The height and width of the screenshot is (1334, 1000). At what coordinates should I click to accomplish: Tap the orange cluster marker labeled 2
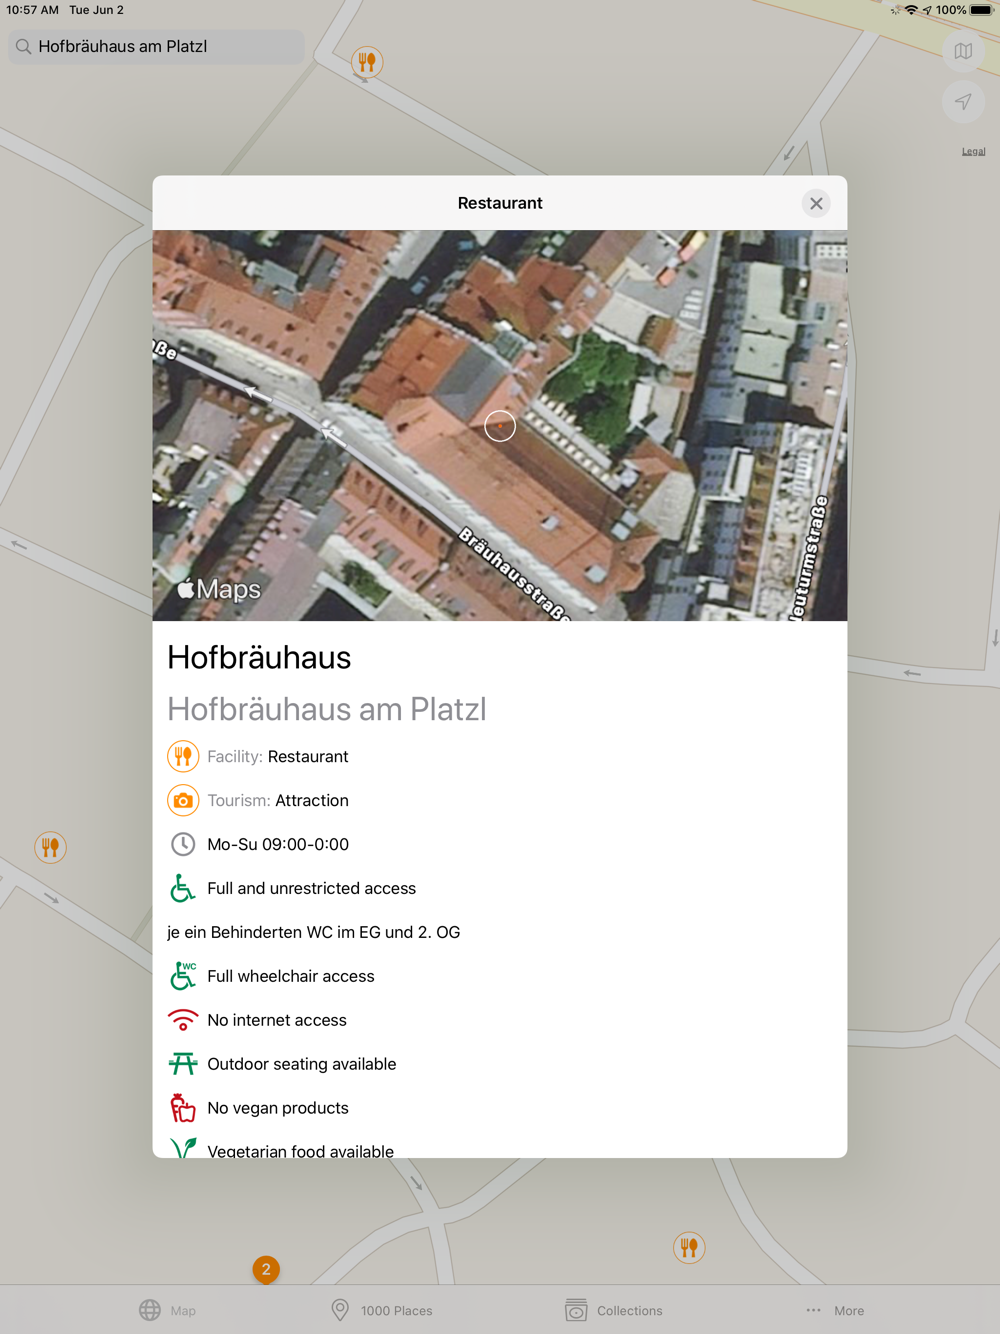266,1269
